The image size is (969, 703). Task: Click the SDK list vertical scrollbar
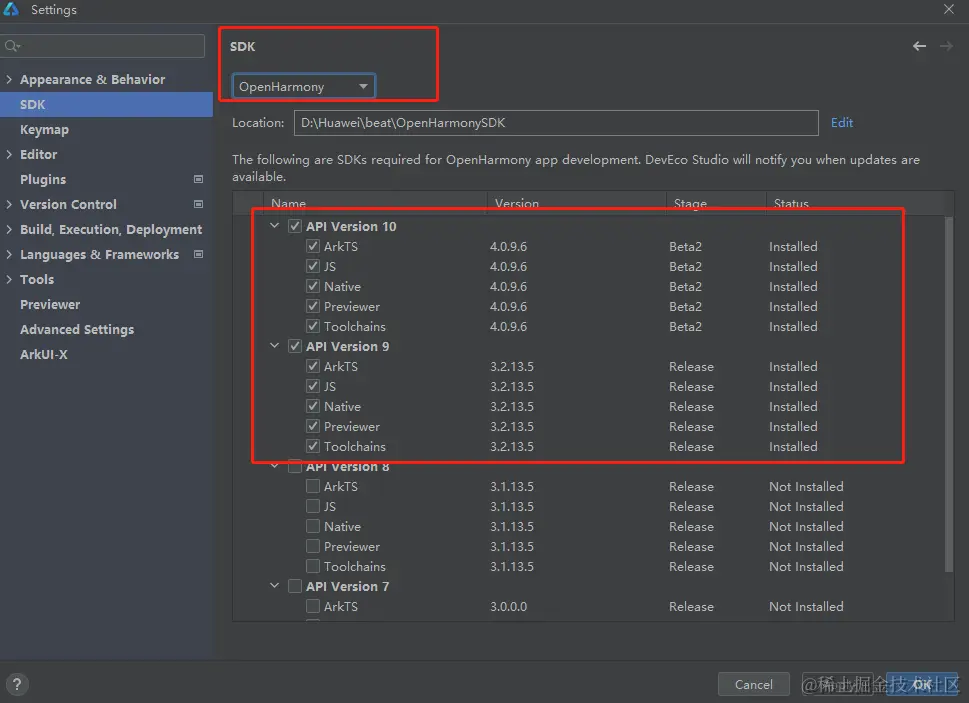(x=948, y=390)
